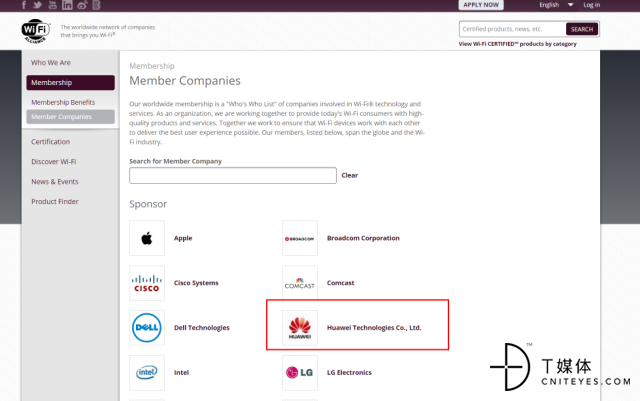
Task: Click the Clear link
Action: coord(349,175)
